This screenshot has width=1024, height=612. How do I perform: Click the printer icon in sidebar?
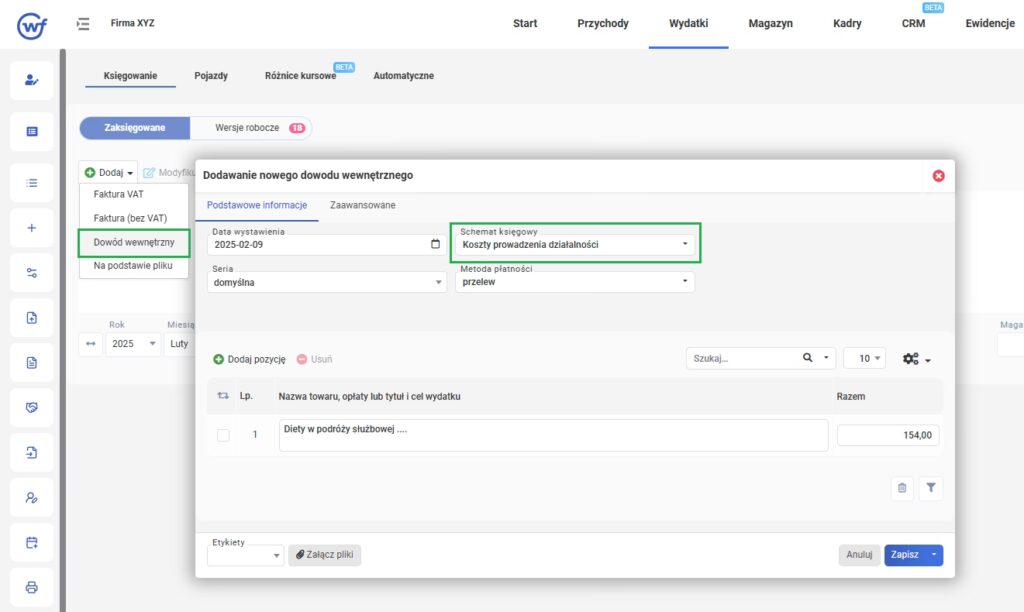coord(31,587)
